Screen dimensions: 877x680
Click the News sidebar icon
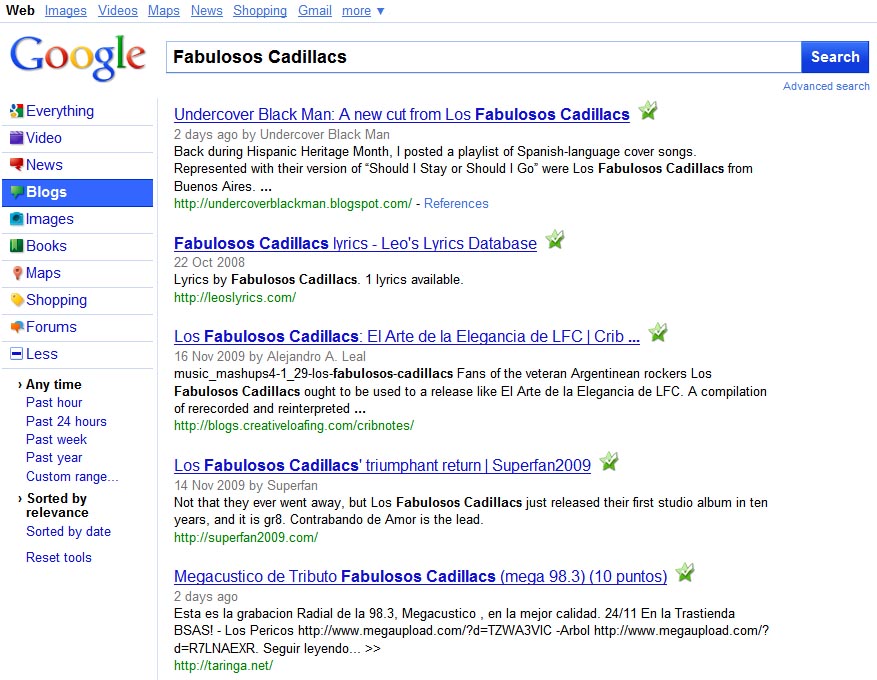click(16, 164)
